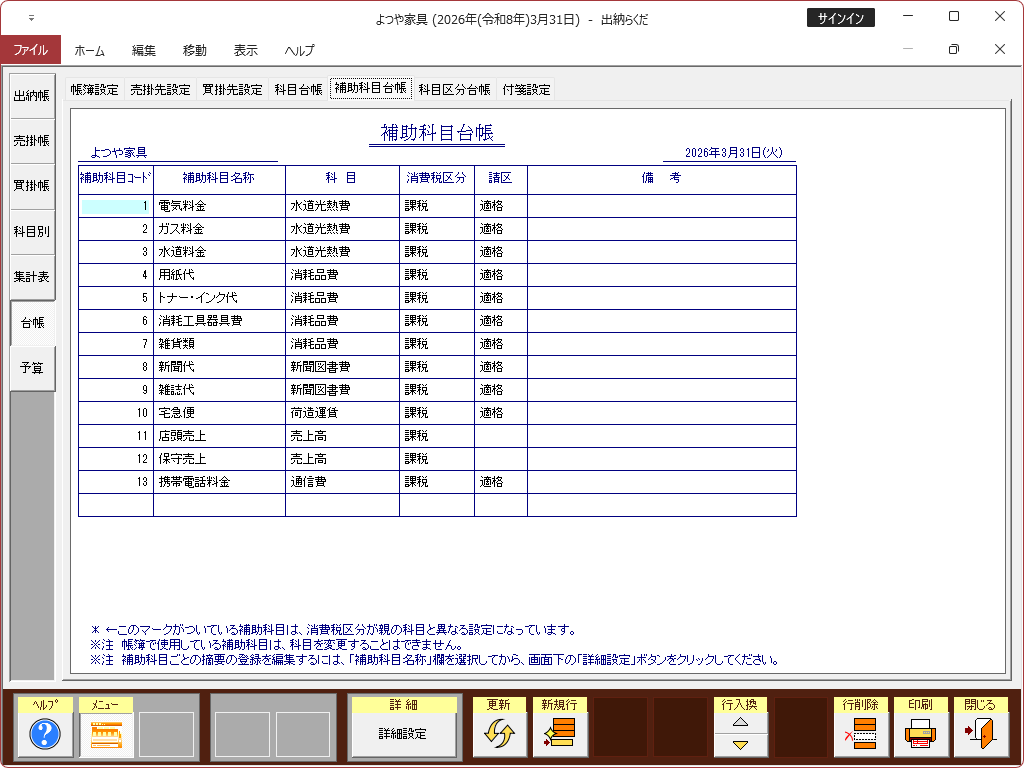
Task: Add a new row with the 新規行 icon
Action: [559, 735]
